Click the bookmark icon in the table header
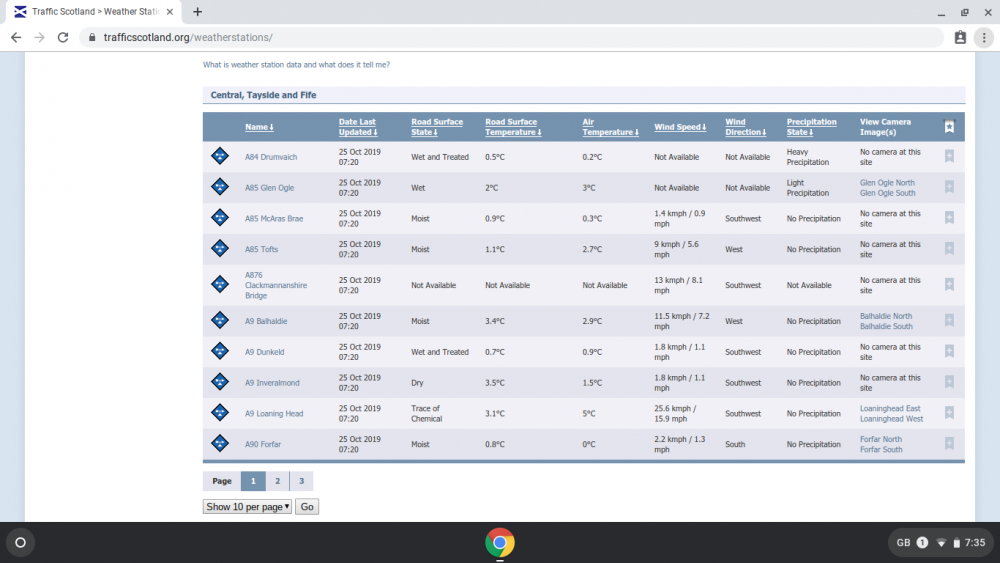The width and height of the screenshot is (1000, 563). 949,126
